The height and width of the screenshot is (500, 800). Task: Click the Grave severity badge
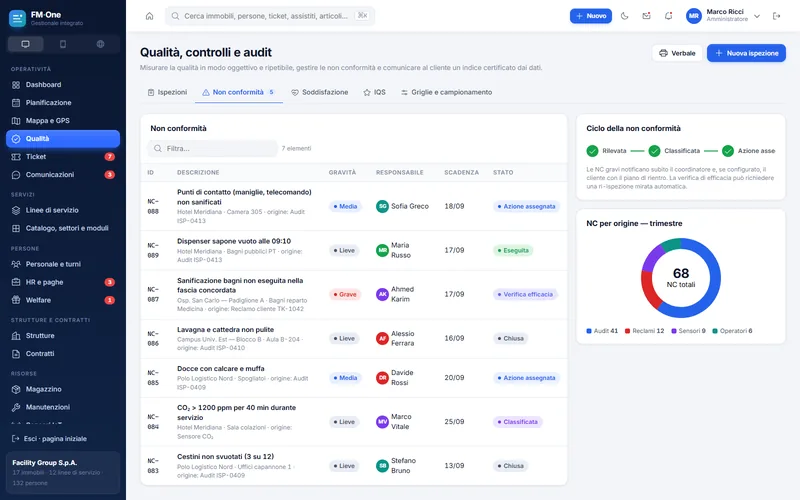click(345, 294)
